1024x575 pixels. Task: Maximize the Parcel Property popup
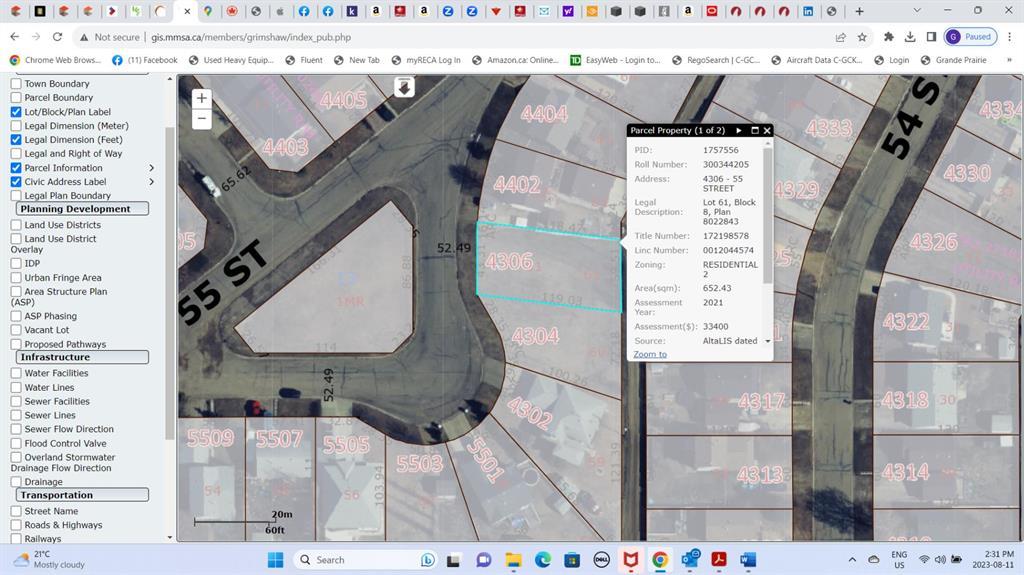[754, 130]
